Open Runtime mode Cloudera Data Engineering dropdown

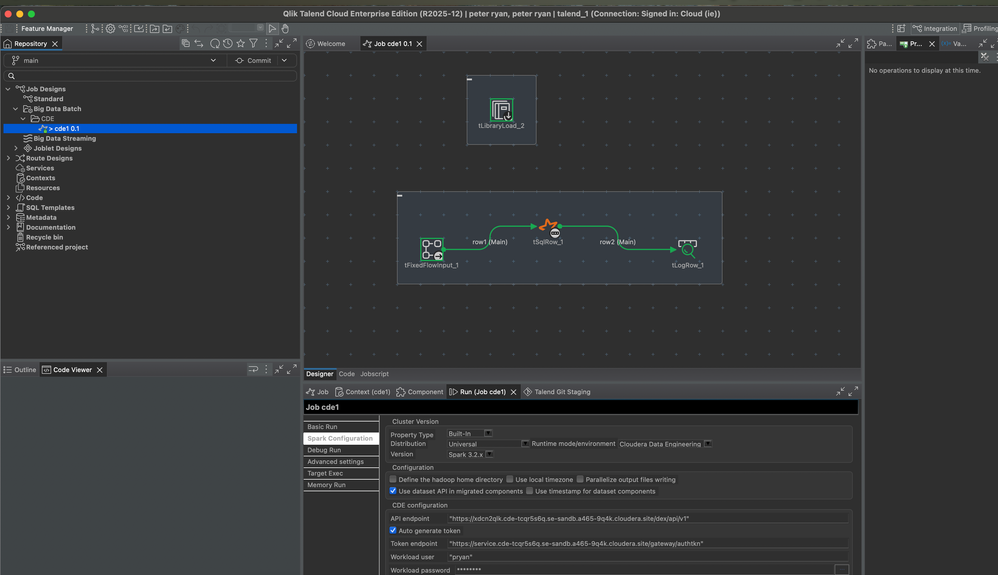(708, 444)
